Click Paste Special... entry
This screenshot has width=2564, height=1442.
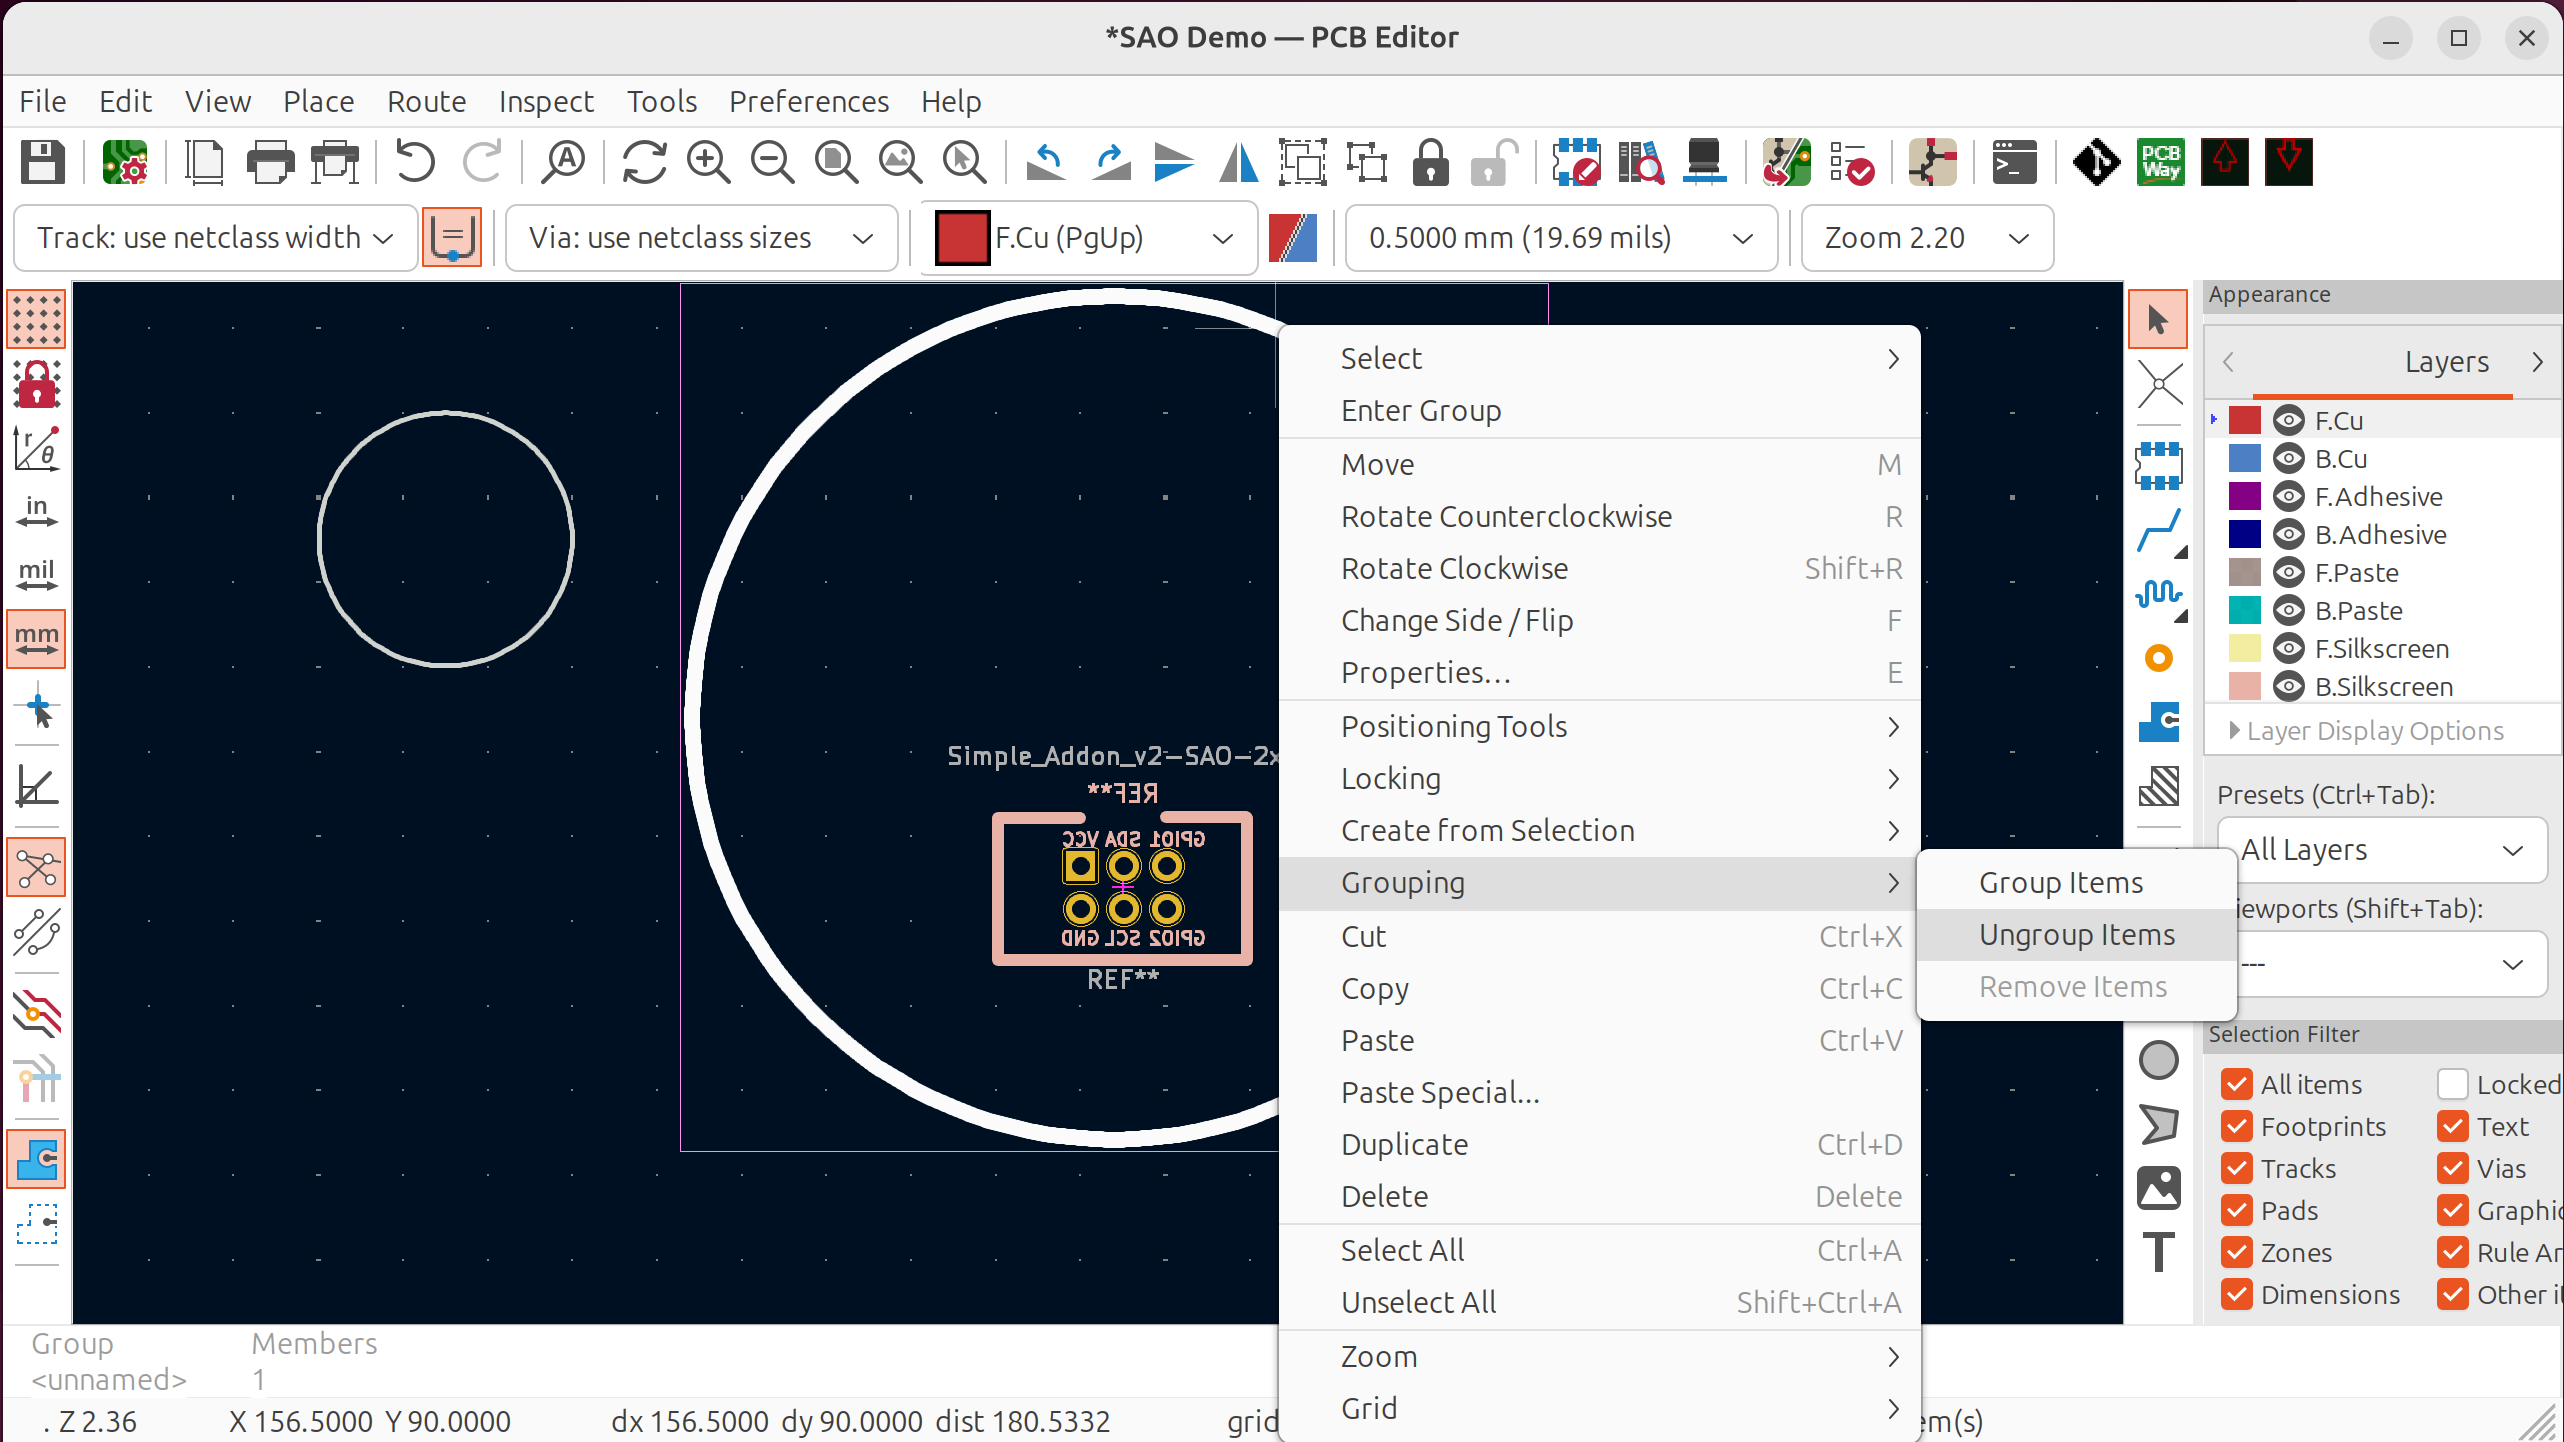click(1599, 1093)
